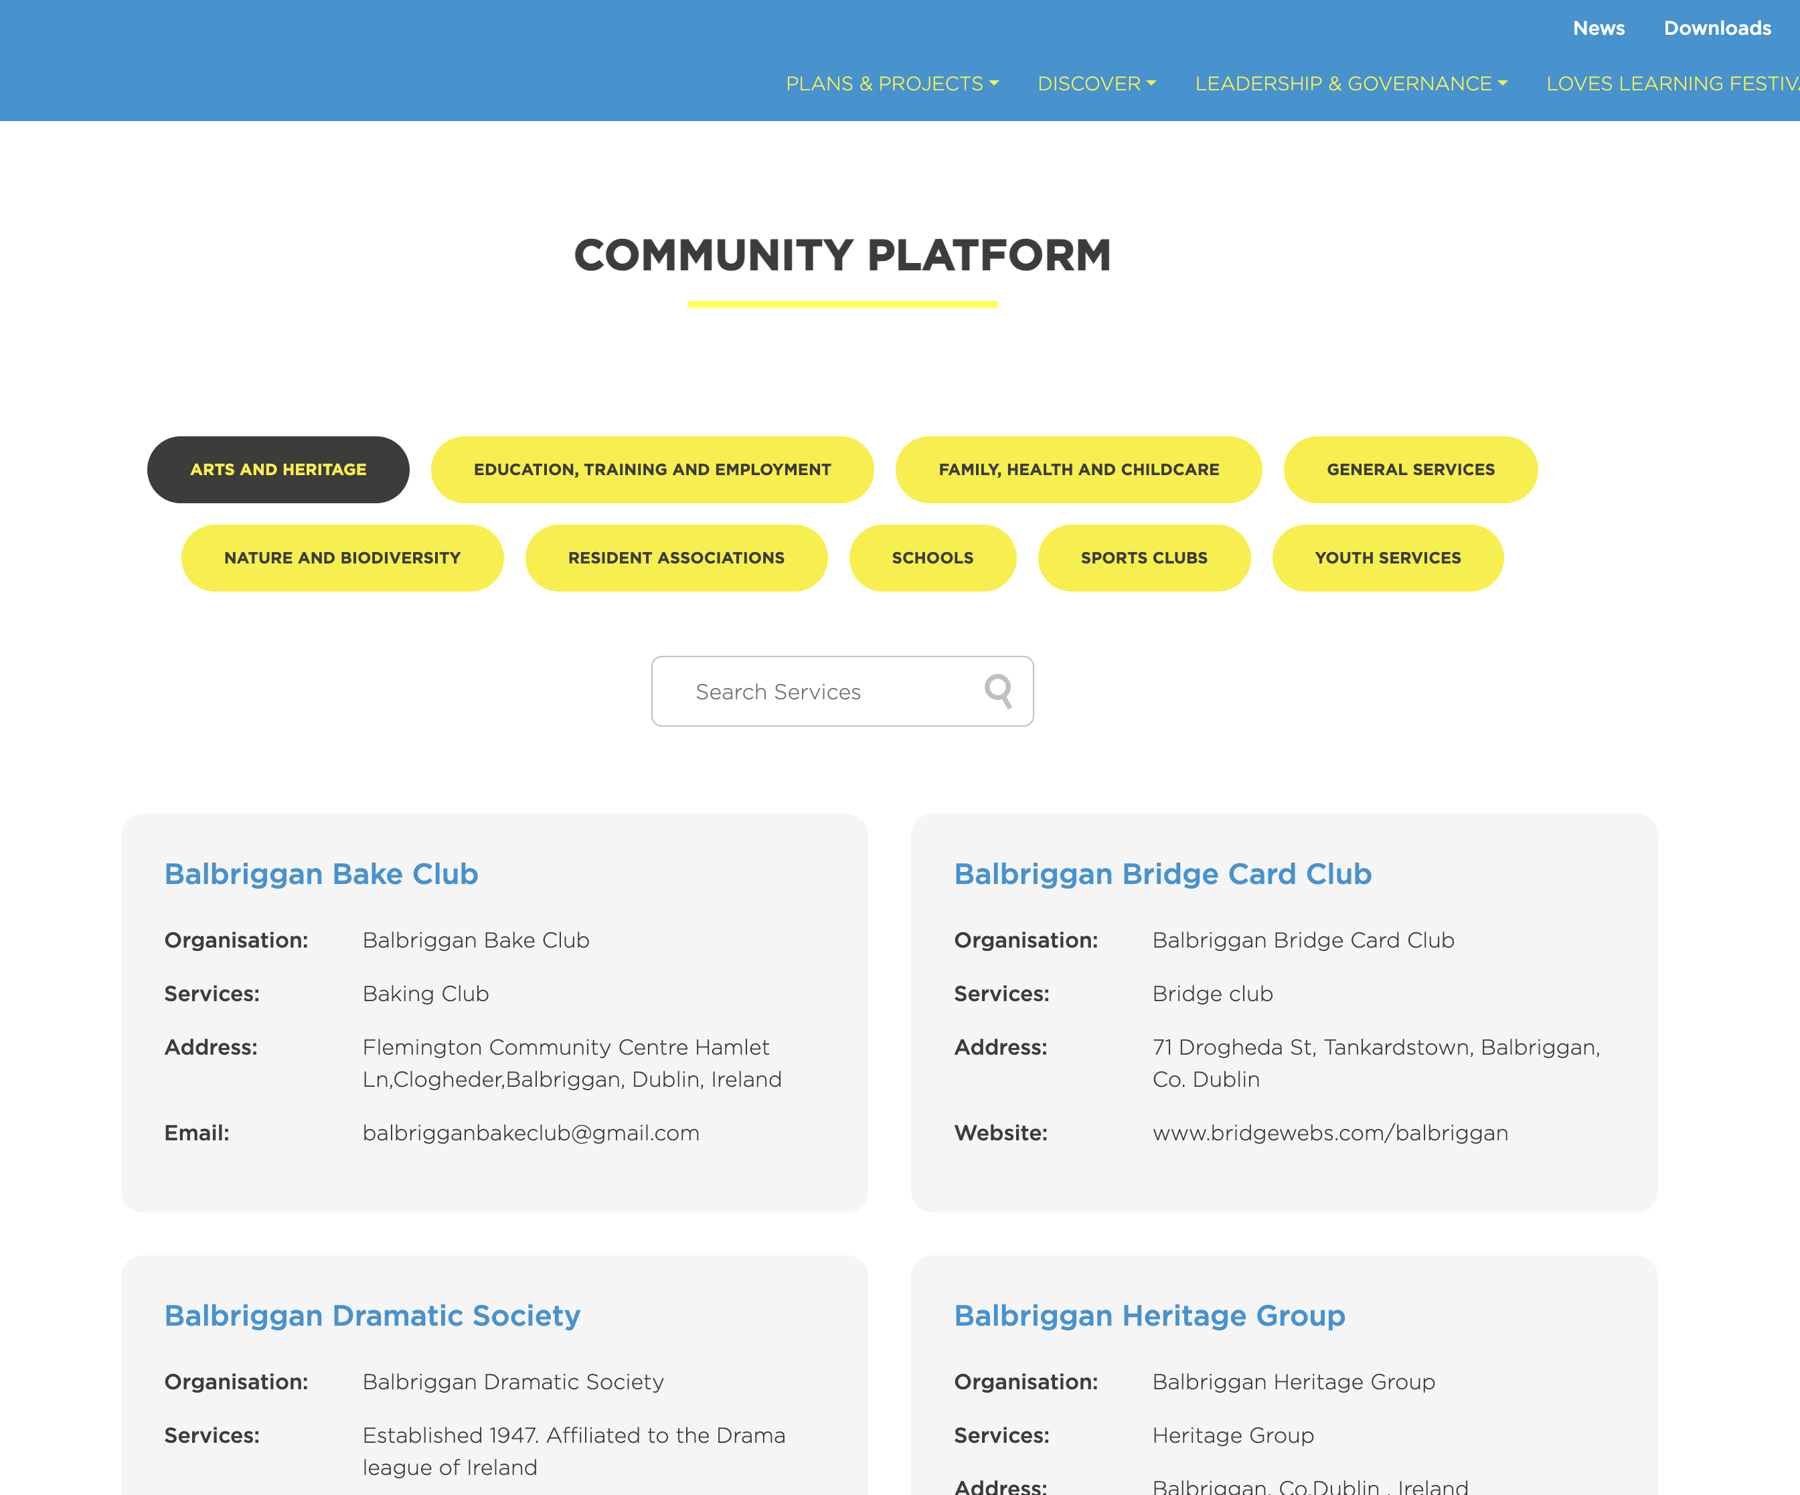Select the General Services category

[1410, 470]
